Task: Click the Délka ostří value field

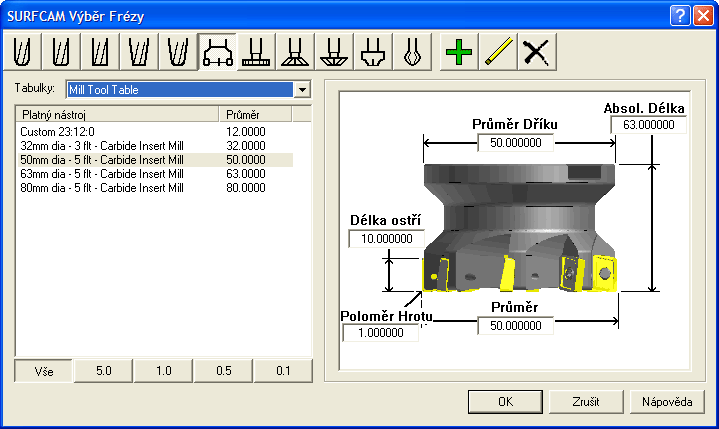Action: point(387,239)
